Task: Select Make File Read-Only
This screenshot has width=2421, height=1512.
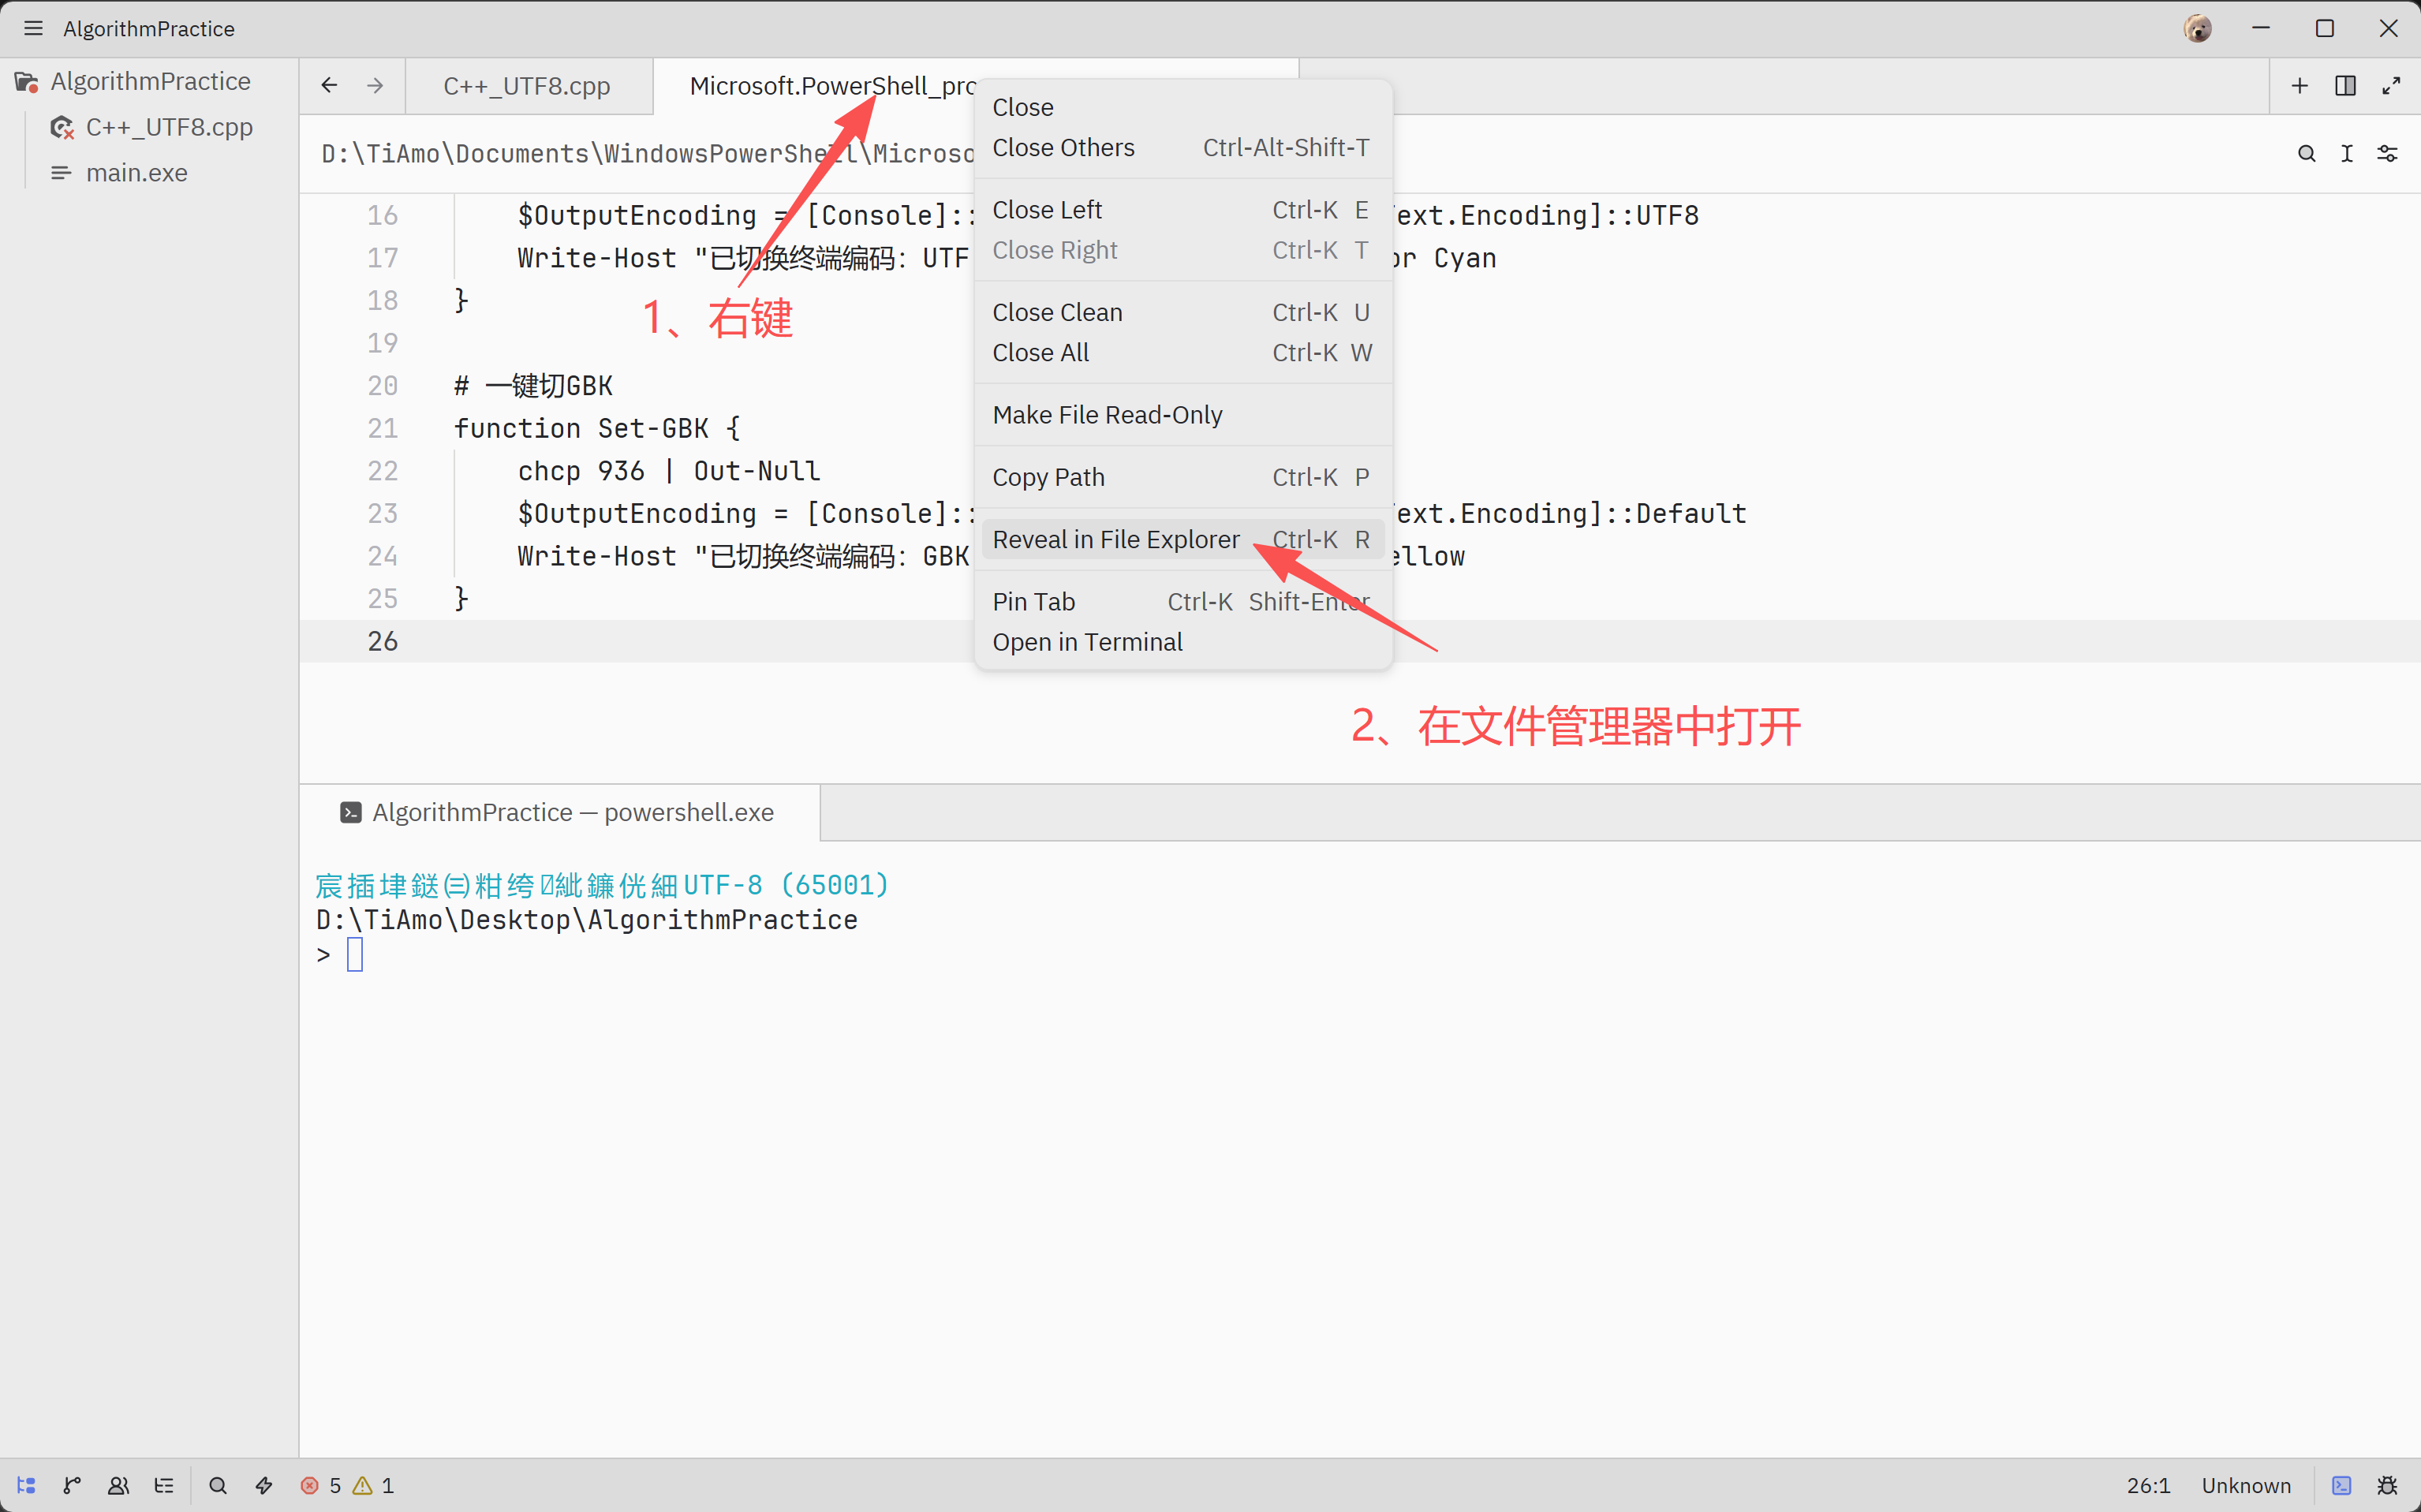Action: (x=1182, y=415)
